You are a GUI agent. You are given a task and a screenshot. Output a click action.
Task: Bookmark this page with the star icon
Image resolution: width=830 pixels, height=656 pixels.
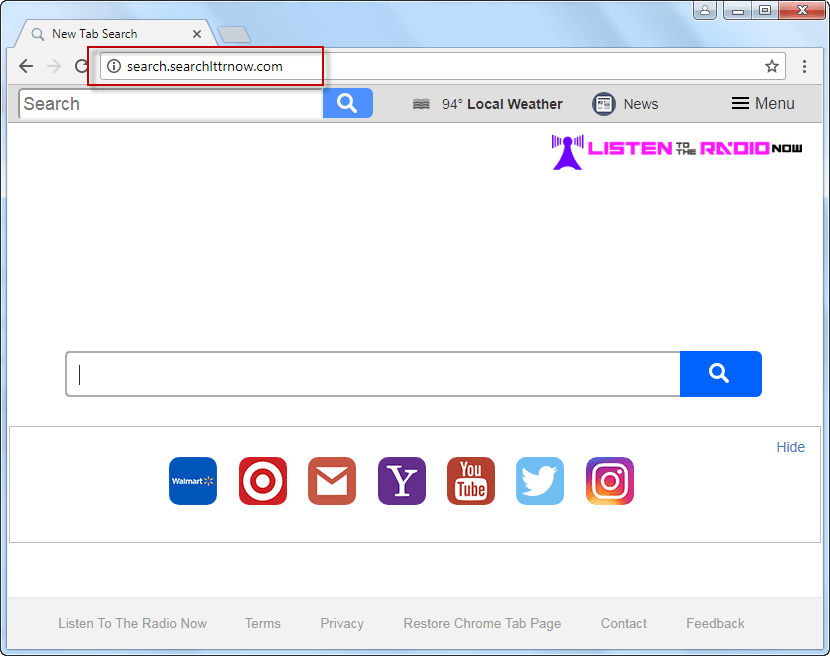[x=771, y=66]
